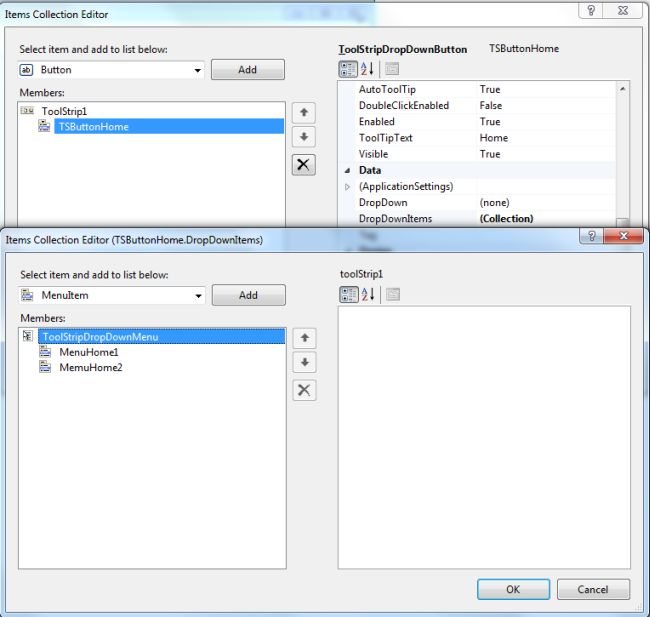Viewport: 650px width, 617px height.
Task: Click the MemuHome2 item icon
Action: pyautogui.click(x=45, y=367)
